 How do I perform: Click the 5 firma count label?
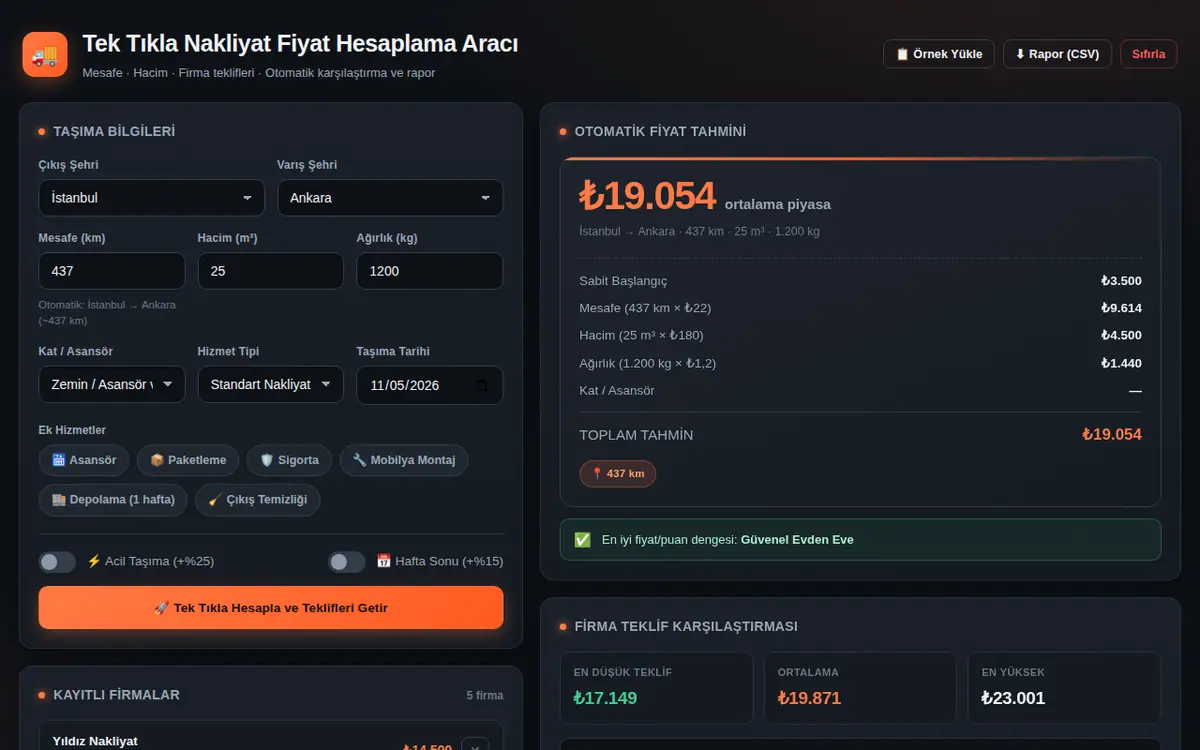tap(485, 695)
